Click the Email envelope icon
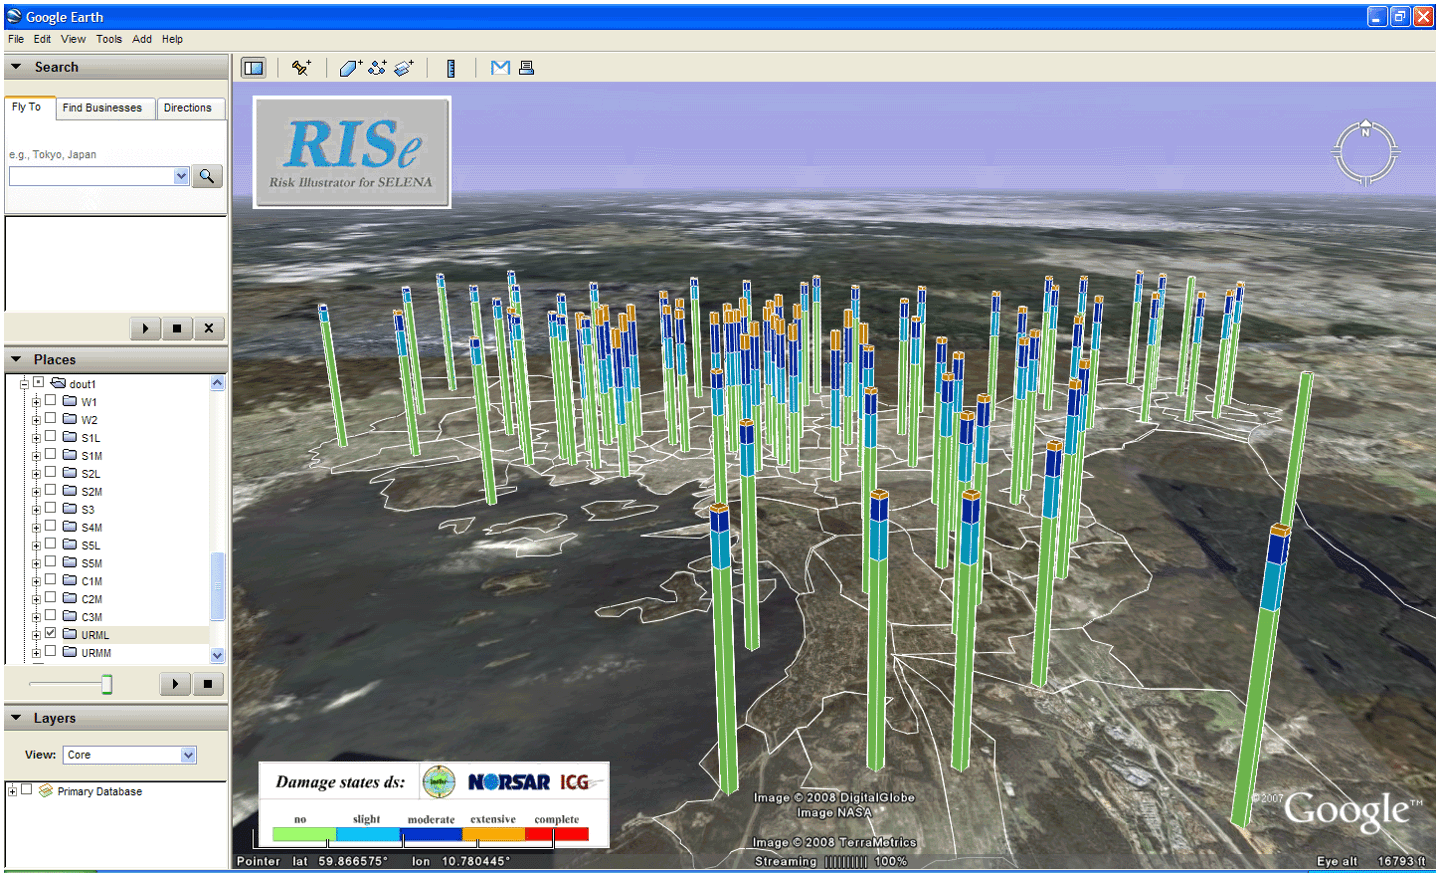The width and height of the screenshot is (1440, 873). point(500,68)
